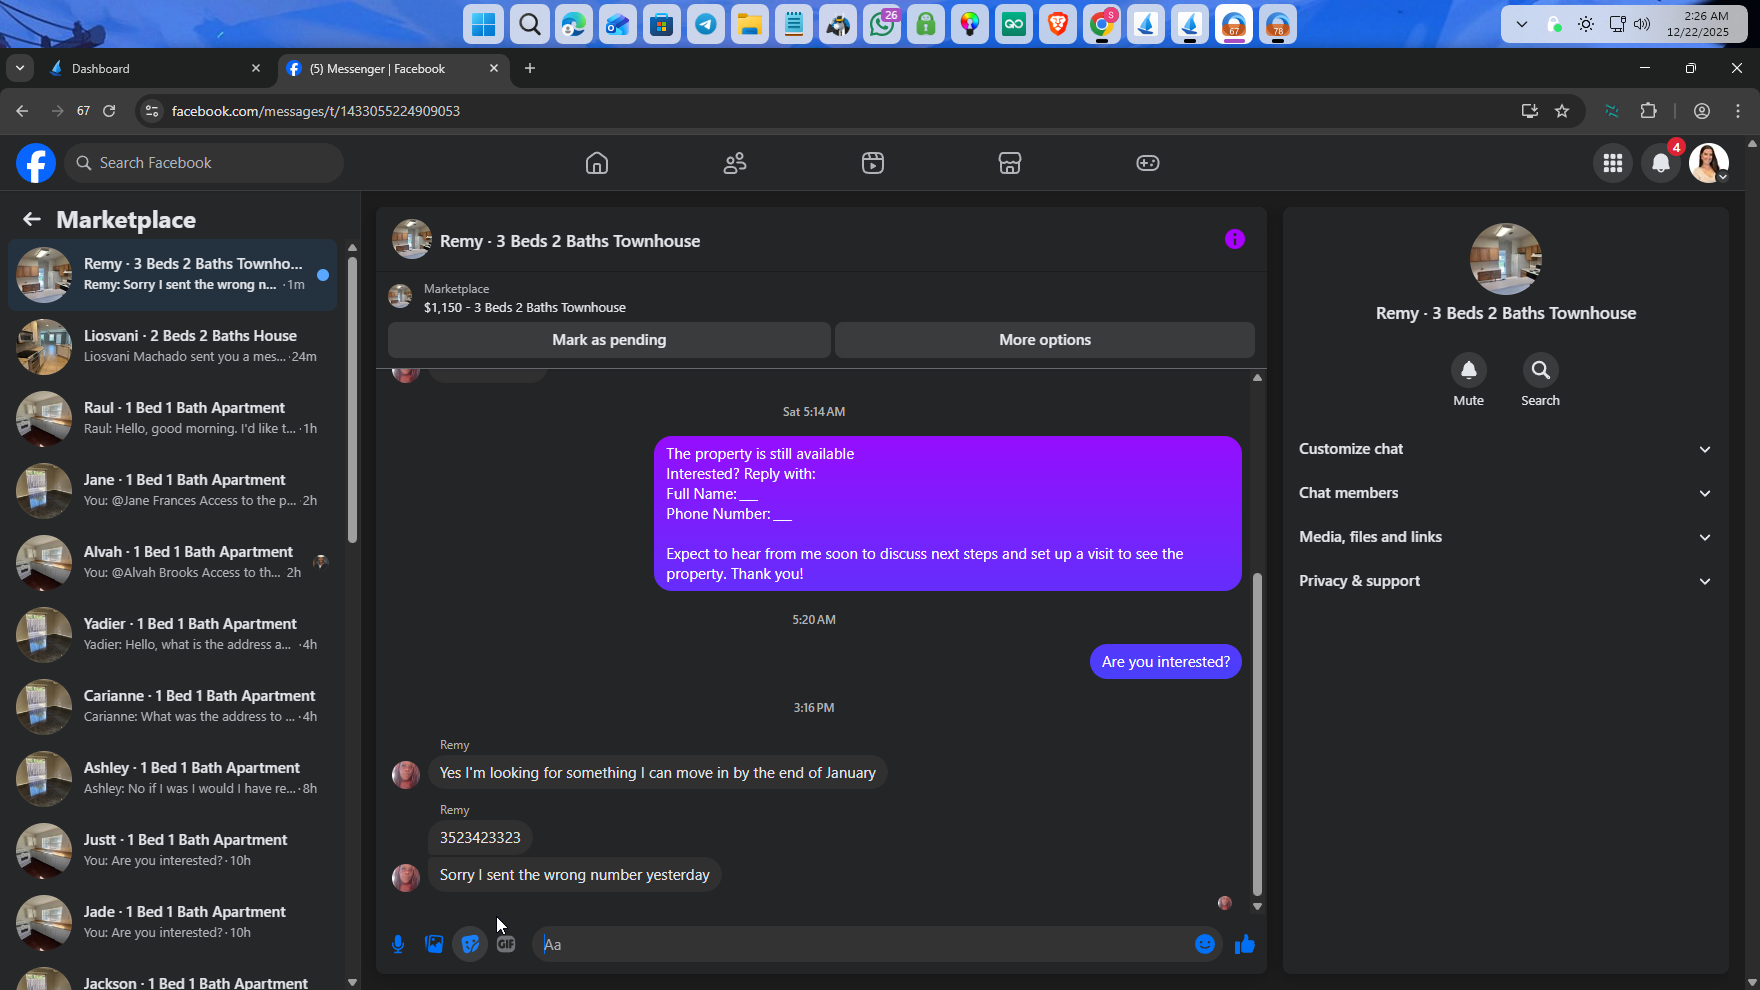Bookmark this page with the star icon

(1562, 111)
